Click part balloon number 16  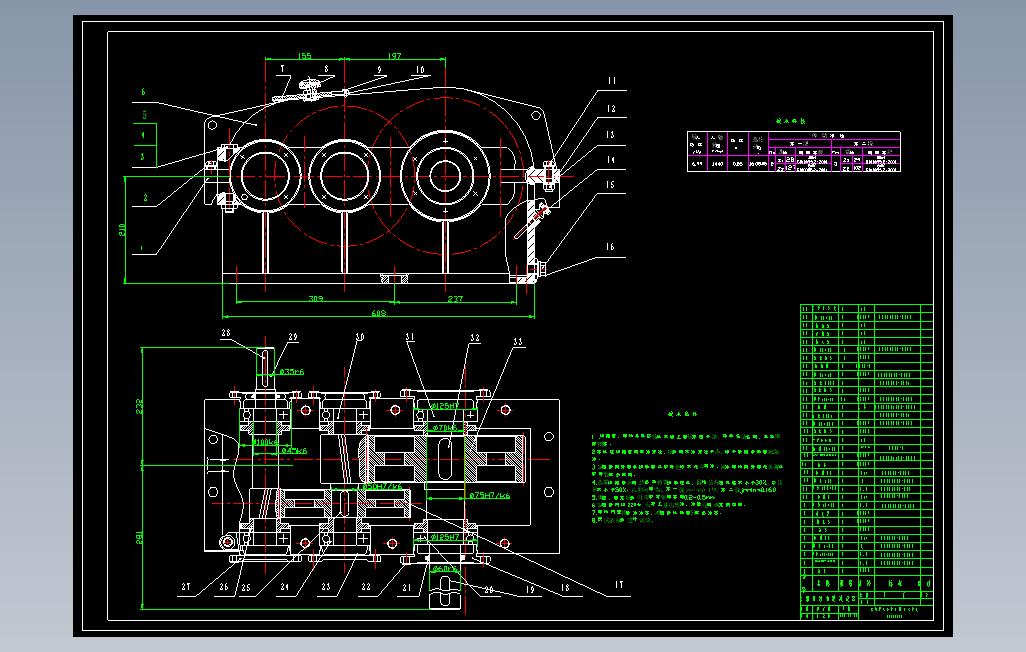point(610,247)
